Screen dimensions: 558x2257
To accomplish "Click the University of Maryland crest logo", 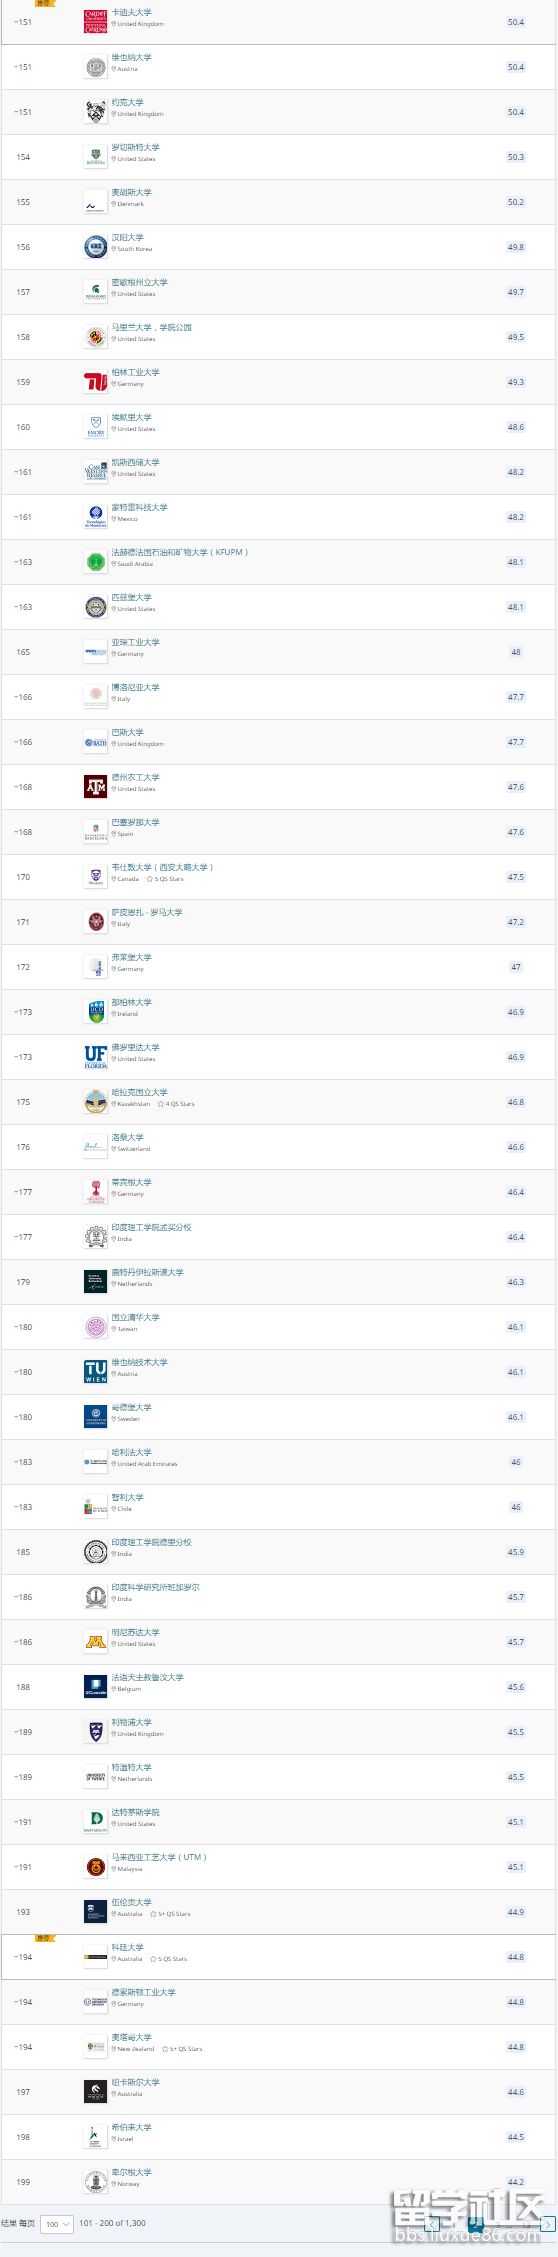I will click(x=95, y=337).
